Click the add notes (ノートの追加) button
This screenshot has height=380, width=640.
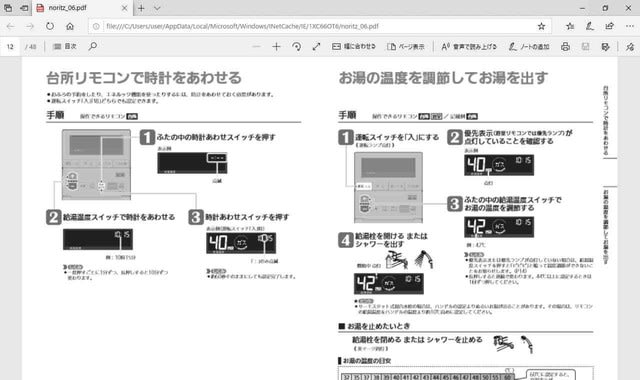click(529, 47)
